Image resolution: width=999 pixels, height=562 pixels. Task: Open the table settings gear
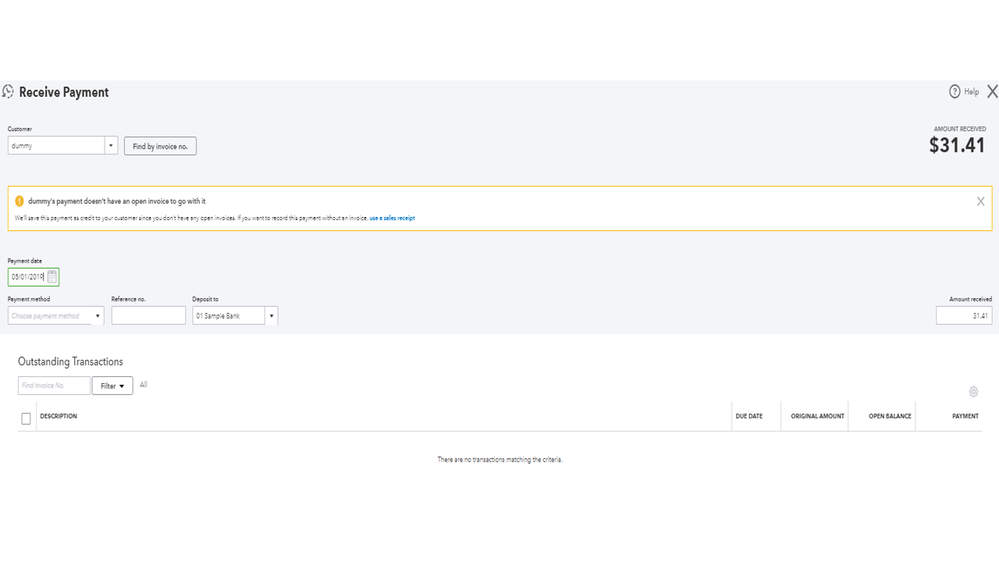(x=973, y=392)
